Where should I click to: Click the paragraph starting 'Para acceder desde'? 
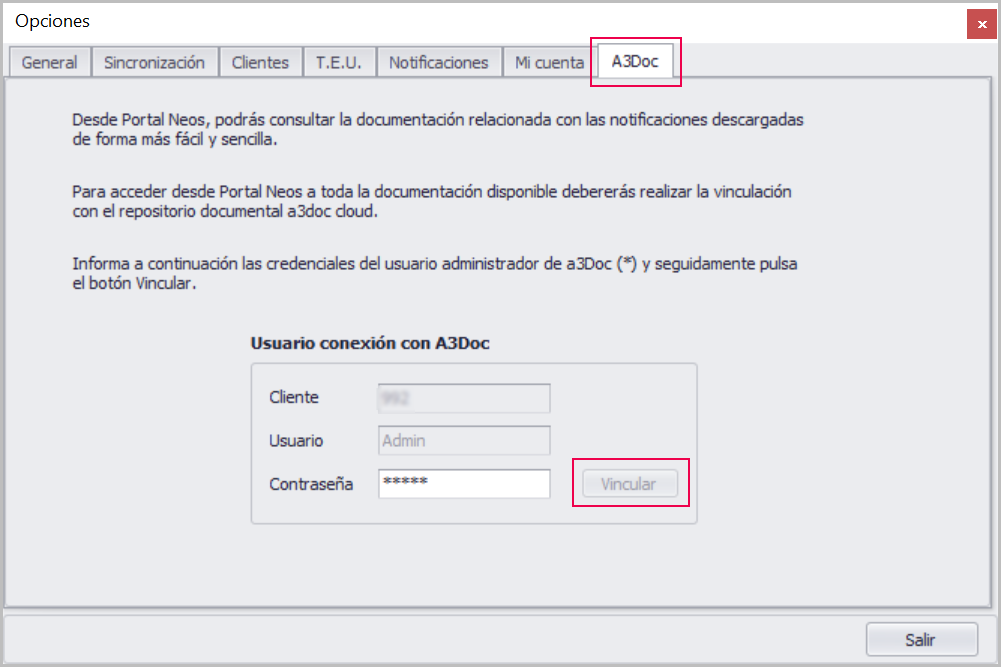[432, 202]
